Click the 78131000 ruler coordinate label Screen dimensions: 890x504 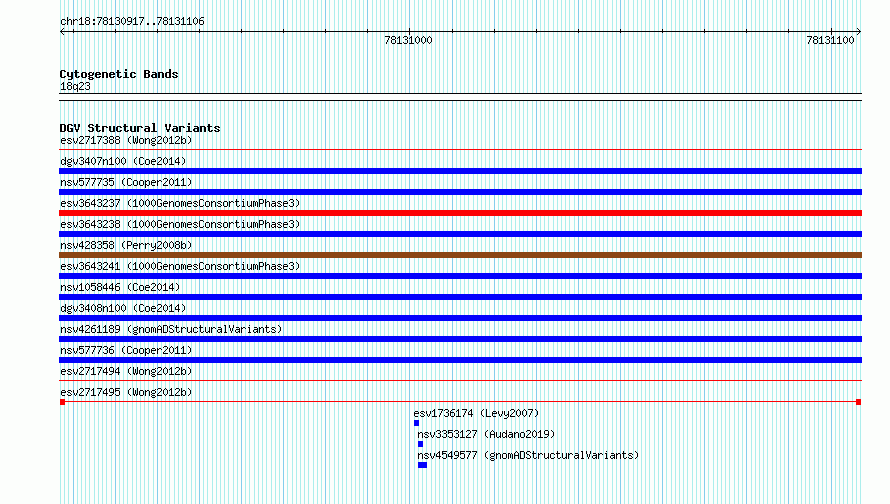tap(408, 40)
